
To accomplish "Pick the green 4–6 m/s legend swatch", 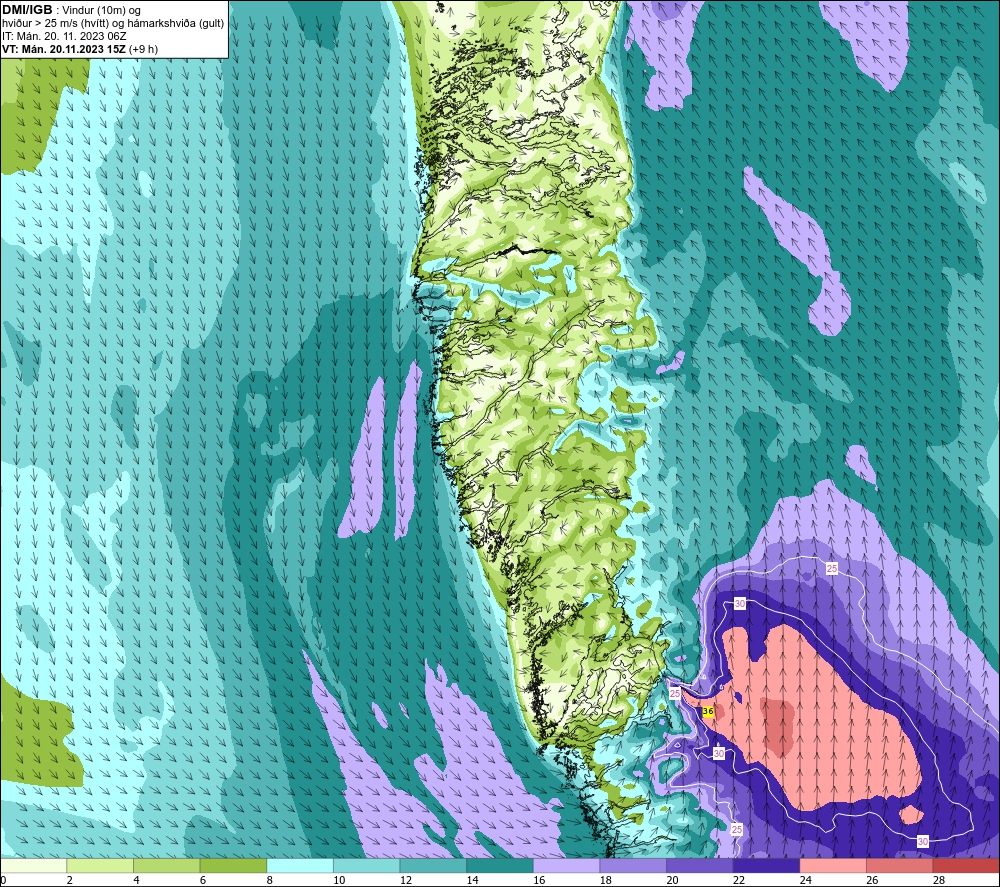I will pos(166,865).
